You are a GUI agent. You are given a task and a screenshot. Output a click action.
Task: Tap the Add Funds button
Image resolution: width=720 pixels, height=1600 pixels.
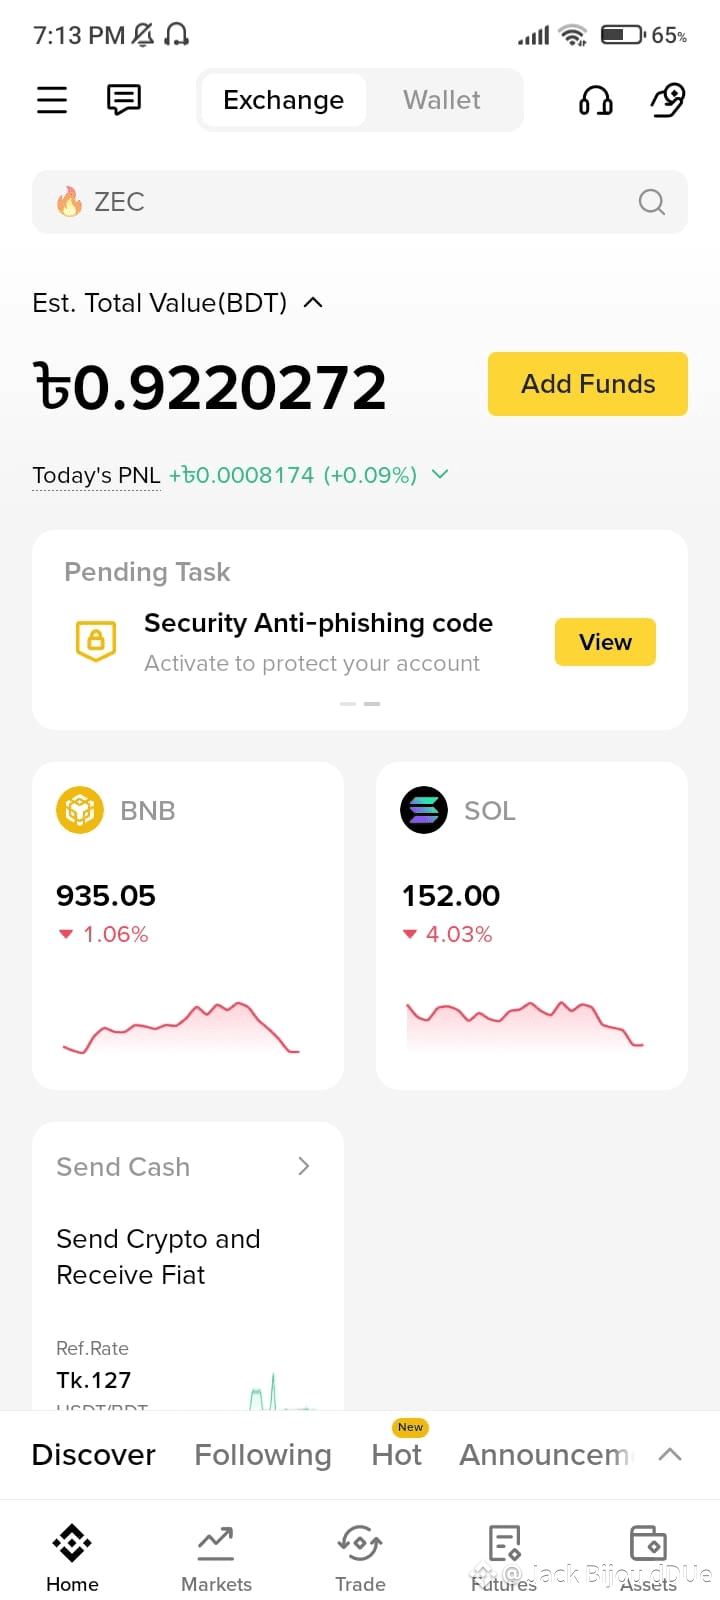click(x=588, y=384)
